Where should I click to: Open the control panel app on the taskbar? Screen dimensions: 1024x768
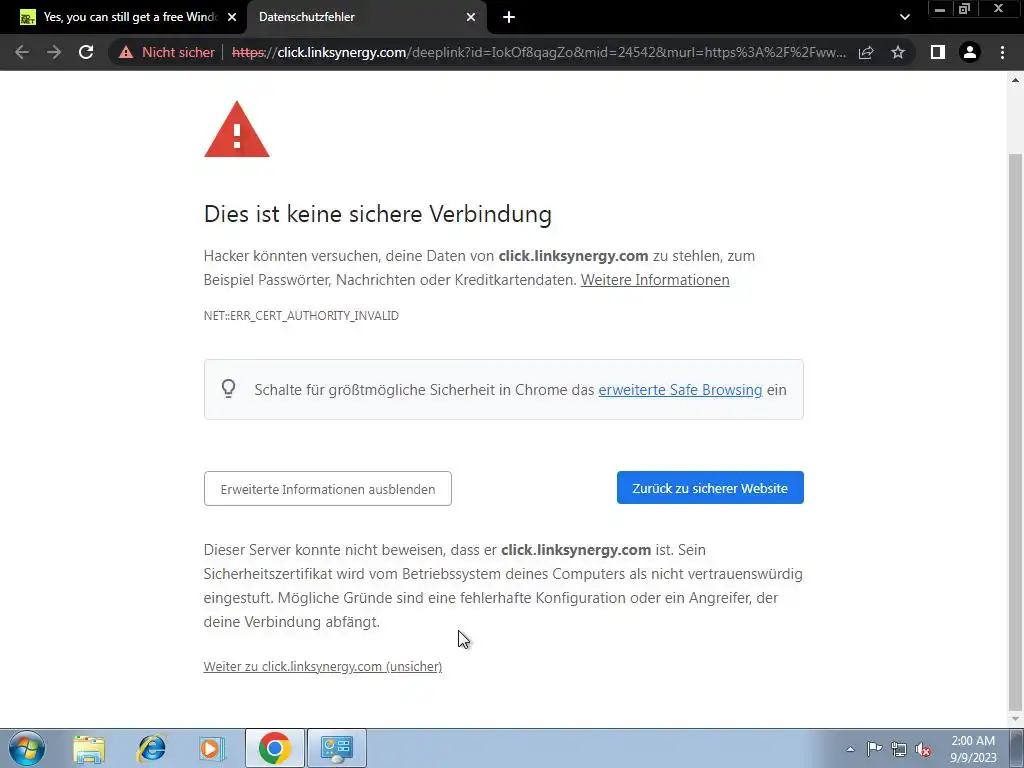[x=337, y=748]
